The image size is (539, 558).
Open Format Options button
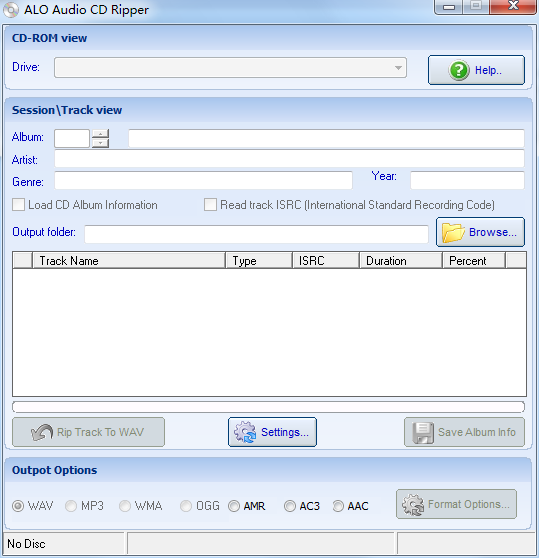pyautogui.click(x=456, y=504)
